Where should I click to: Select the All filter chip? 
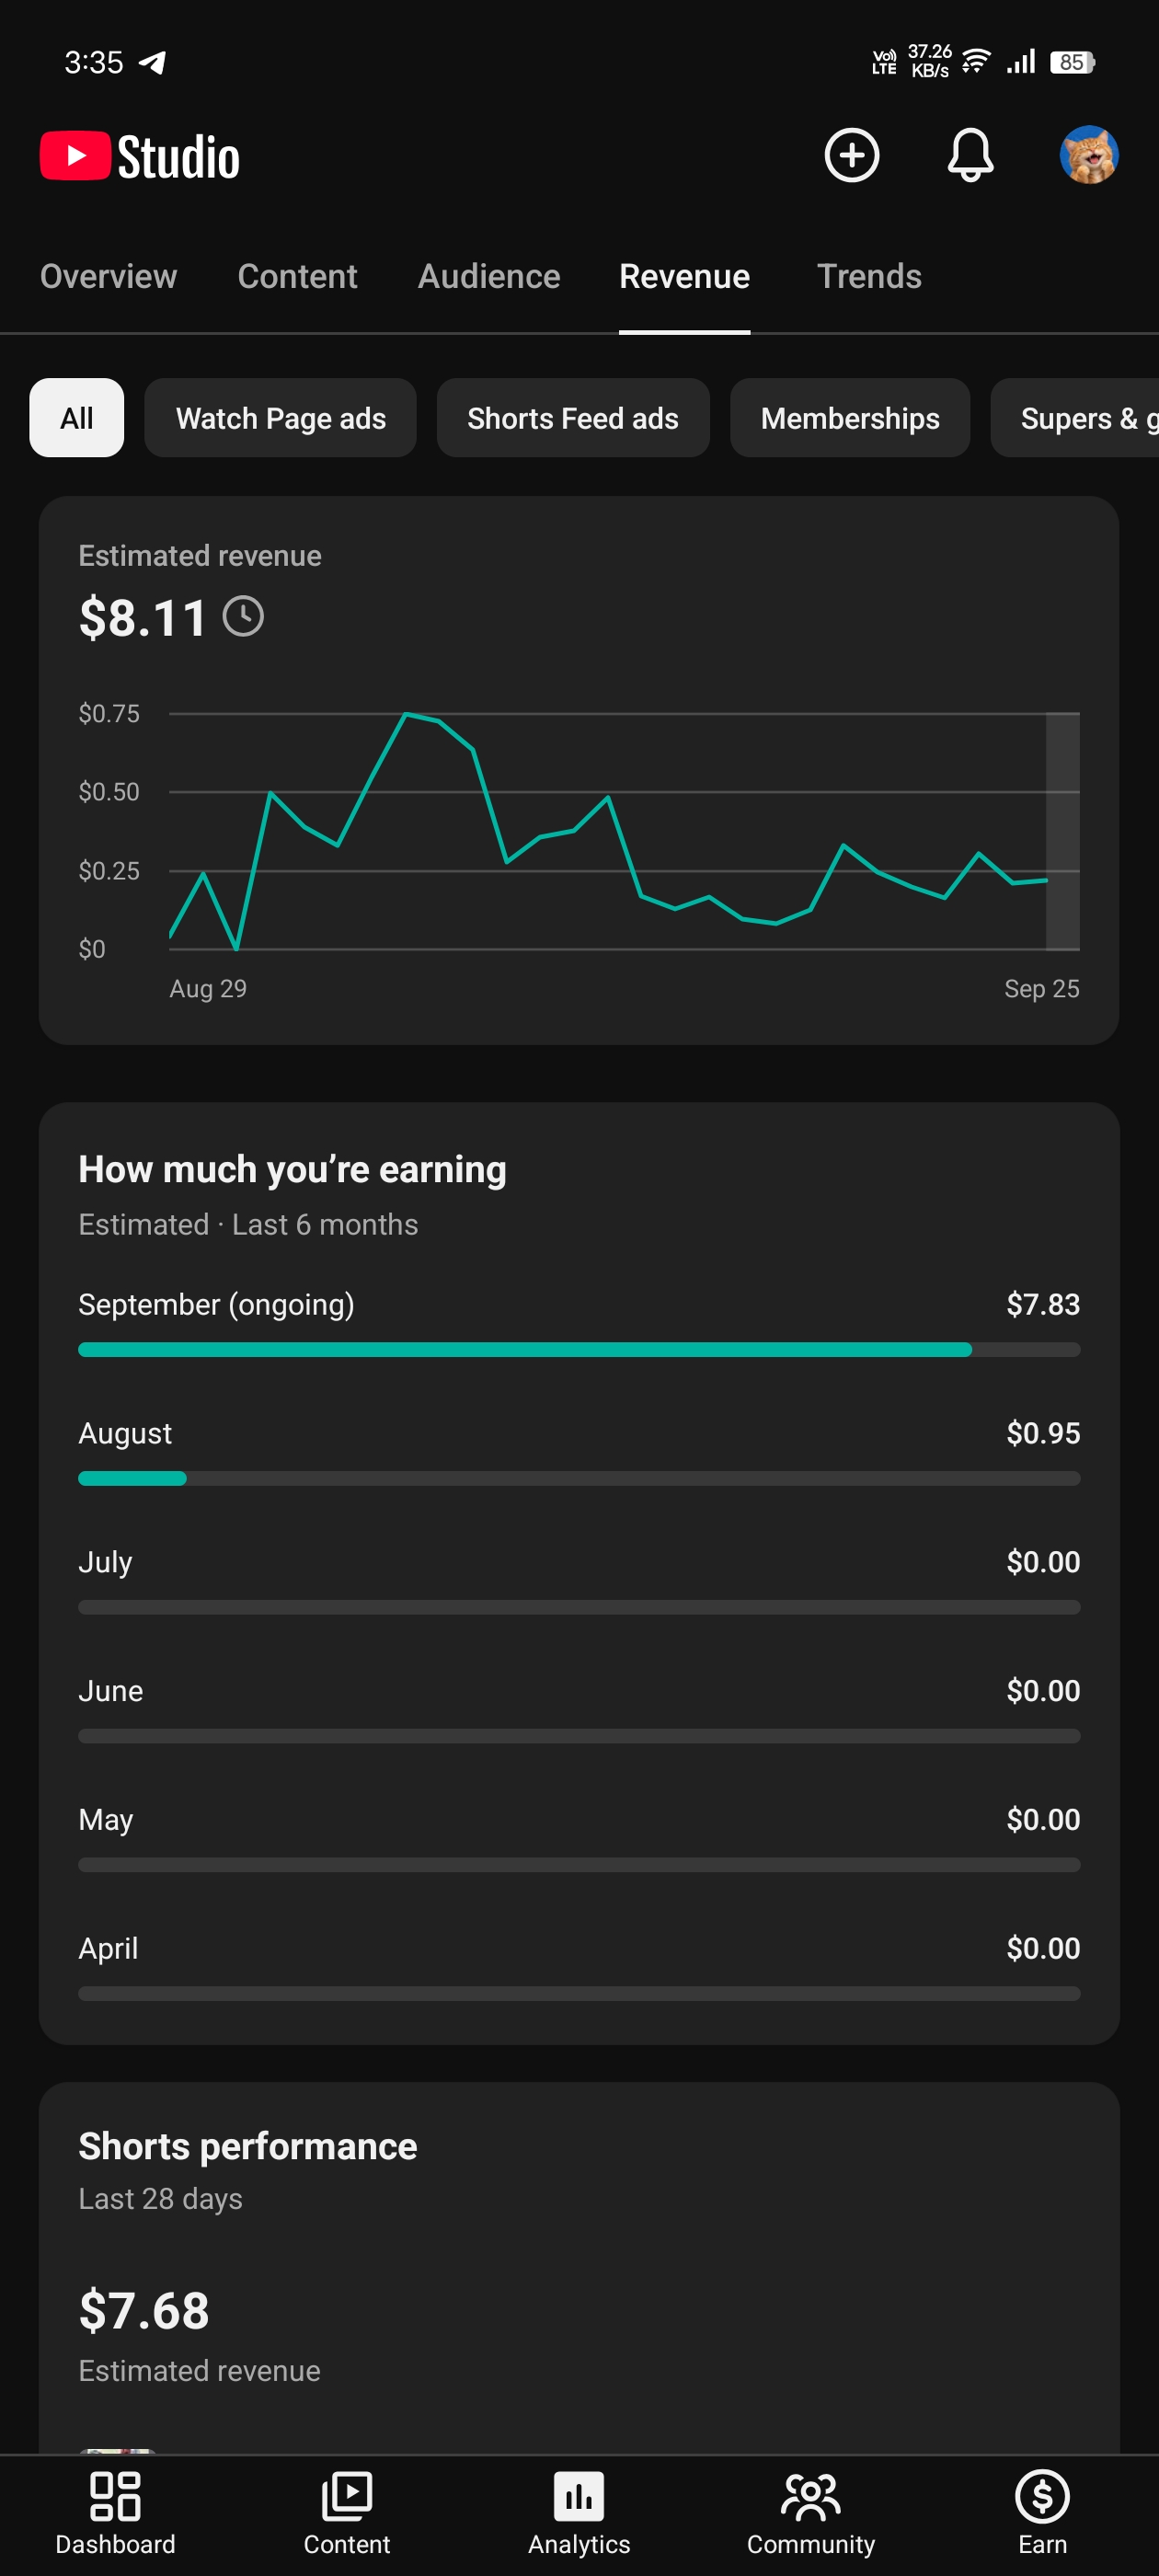[x=77, y=418]
